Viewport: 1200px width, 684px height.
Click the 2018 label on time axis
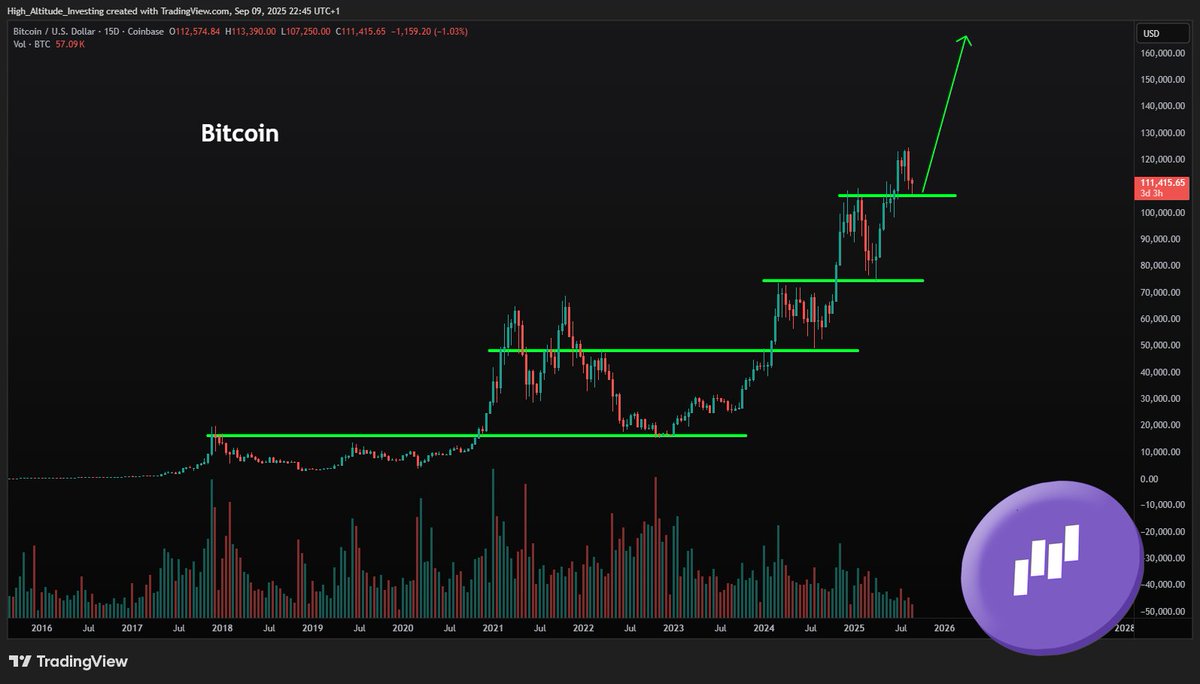(x=222, y=629)
